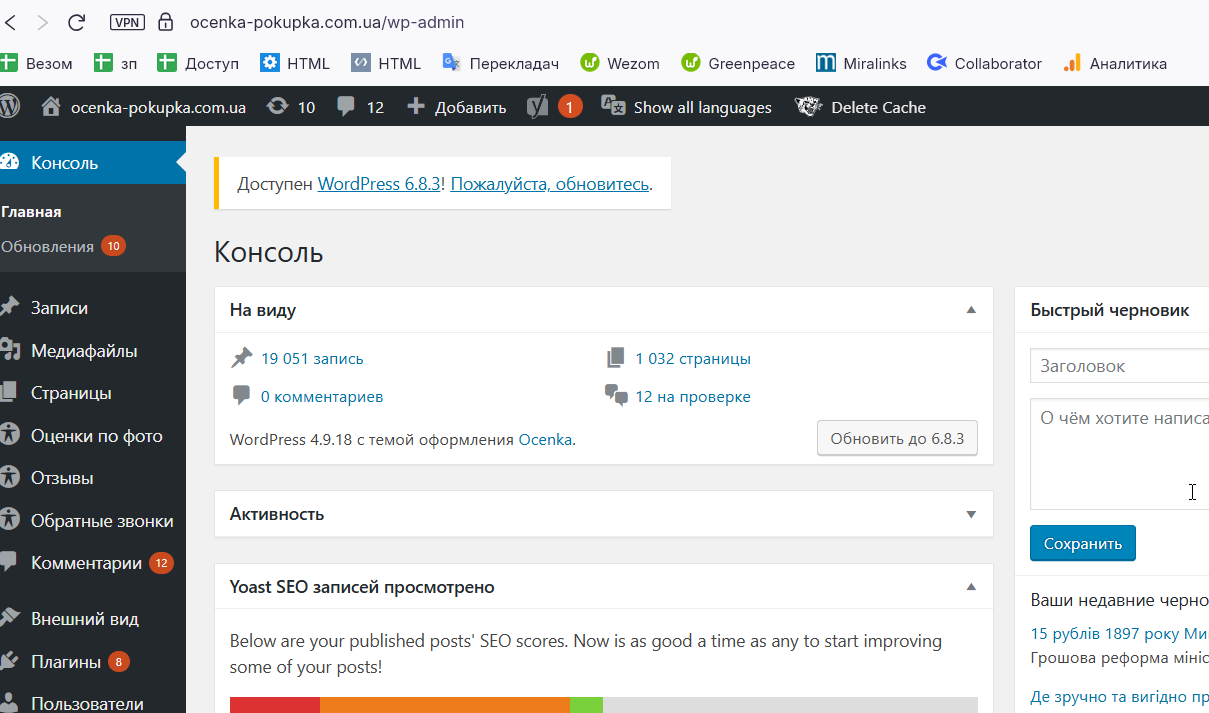Click the Заголовок input field

(1119, 366)
